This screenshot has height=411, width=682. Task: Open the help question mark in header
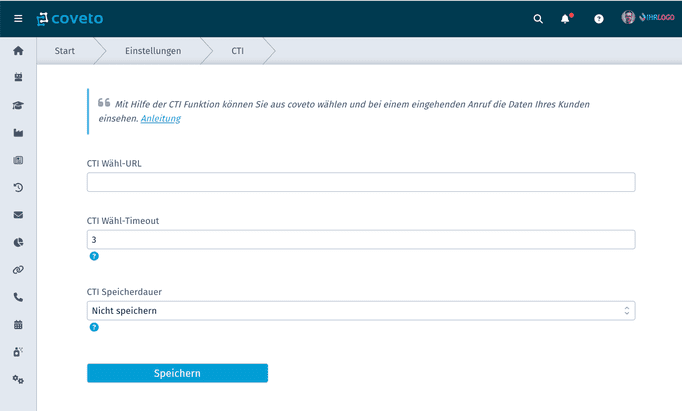(599, 19)
